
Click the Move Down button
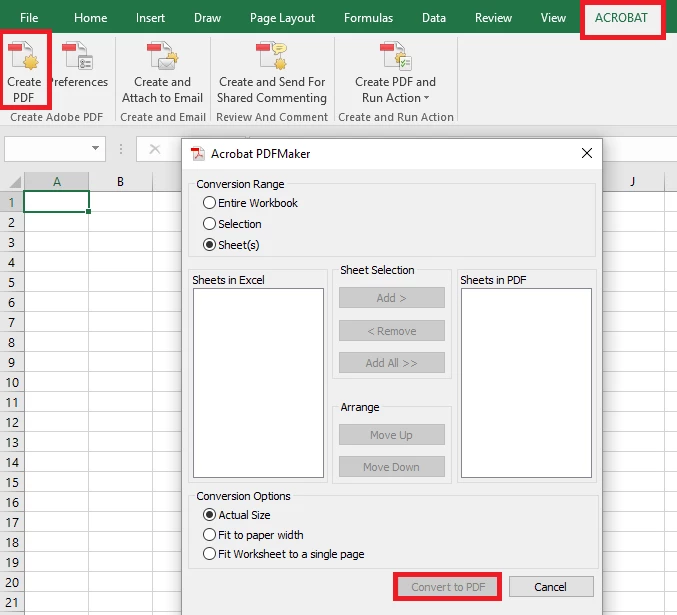392,467
